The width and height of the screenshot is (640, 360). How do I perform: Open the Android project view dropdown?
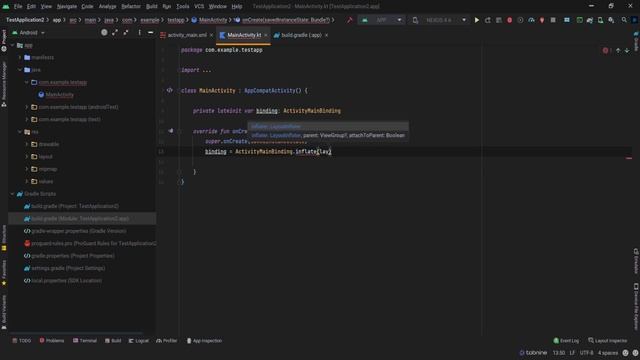tap(29, 33)
